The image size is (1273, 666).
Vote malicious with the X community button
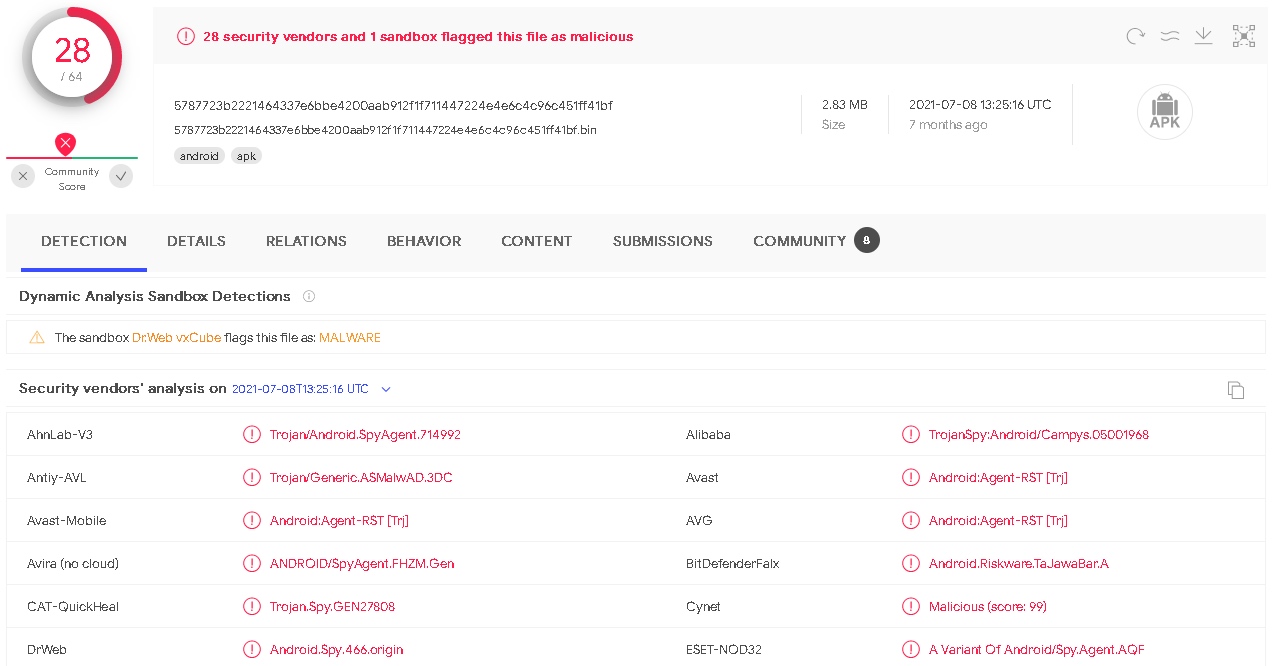coord(23,176)
